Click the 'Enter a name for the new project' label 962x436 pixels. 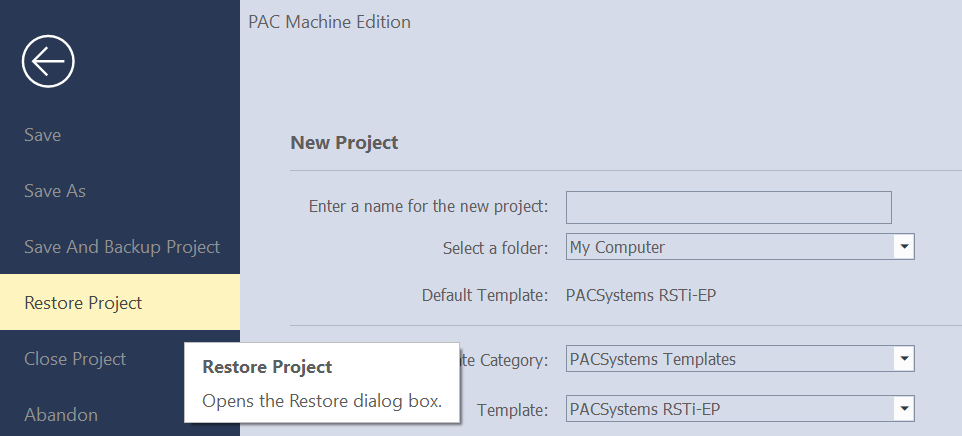pyautogui.click(x=428, y=207)
